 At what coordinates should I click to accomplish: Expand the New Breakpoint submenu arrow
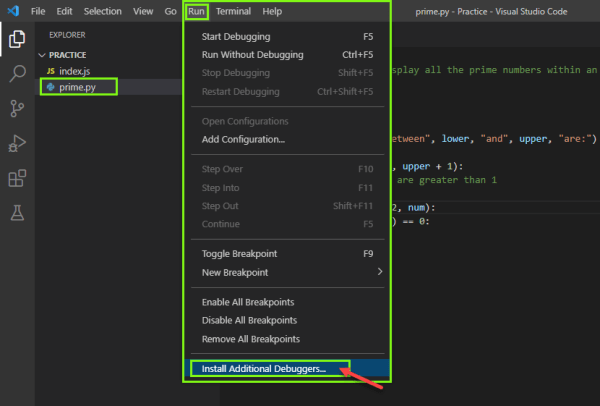[x=380, y=272]
